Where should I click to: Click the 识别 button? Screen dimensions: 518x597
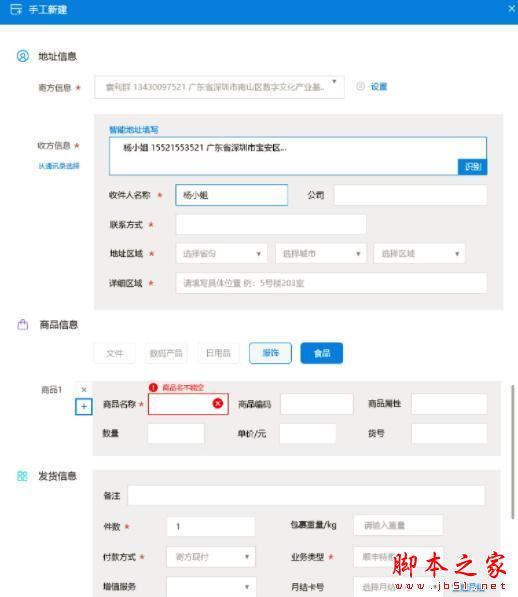pos(472,167)
